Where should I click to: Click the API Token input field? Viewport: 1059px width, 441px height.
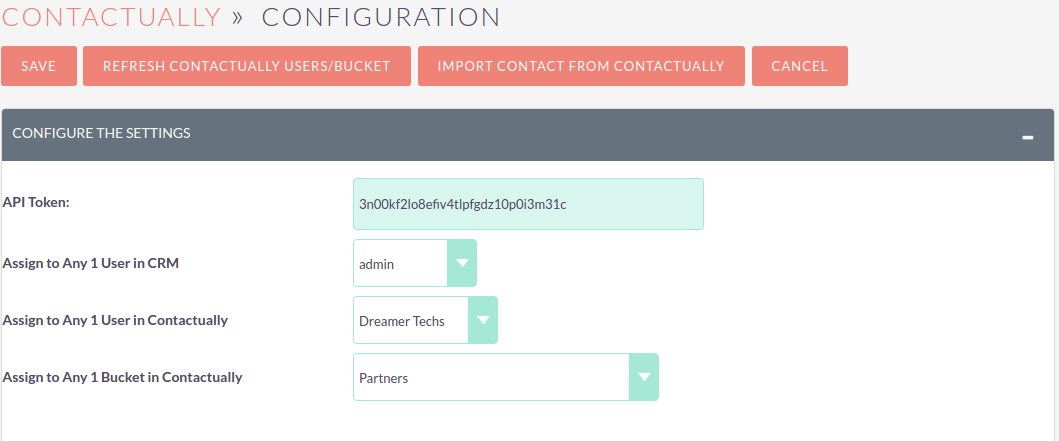tap(528, 204)
